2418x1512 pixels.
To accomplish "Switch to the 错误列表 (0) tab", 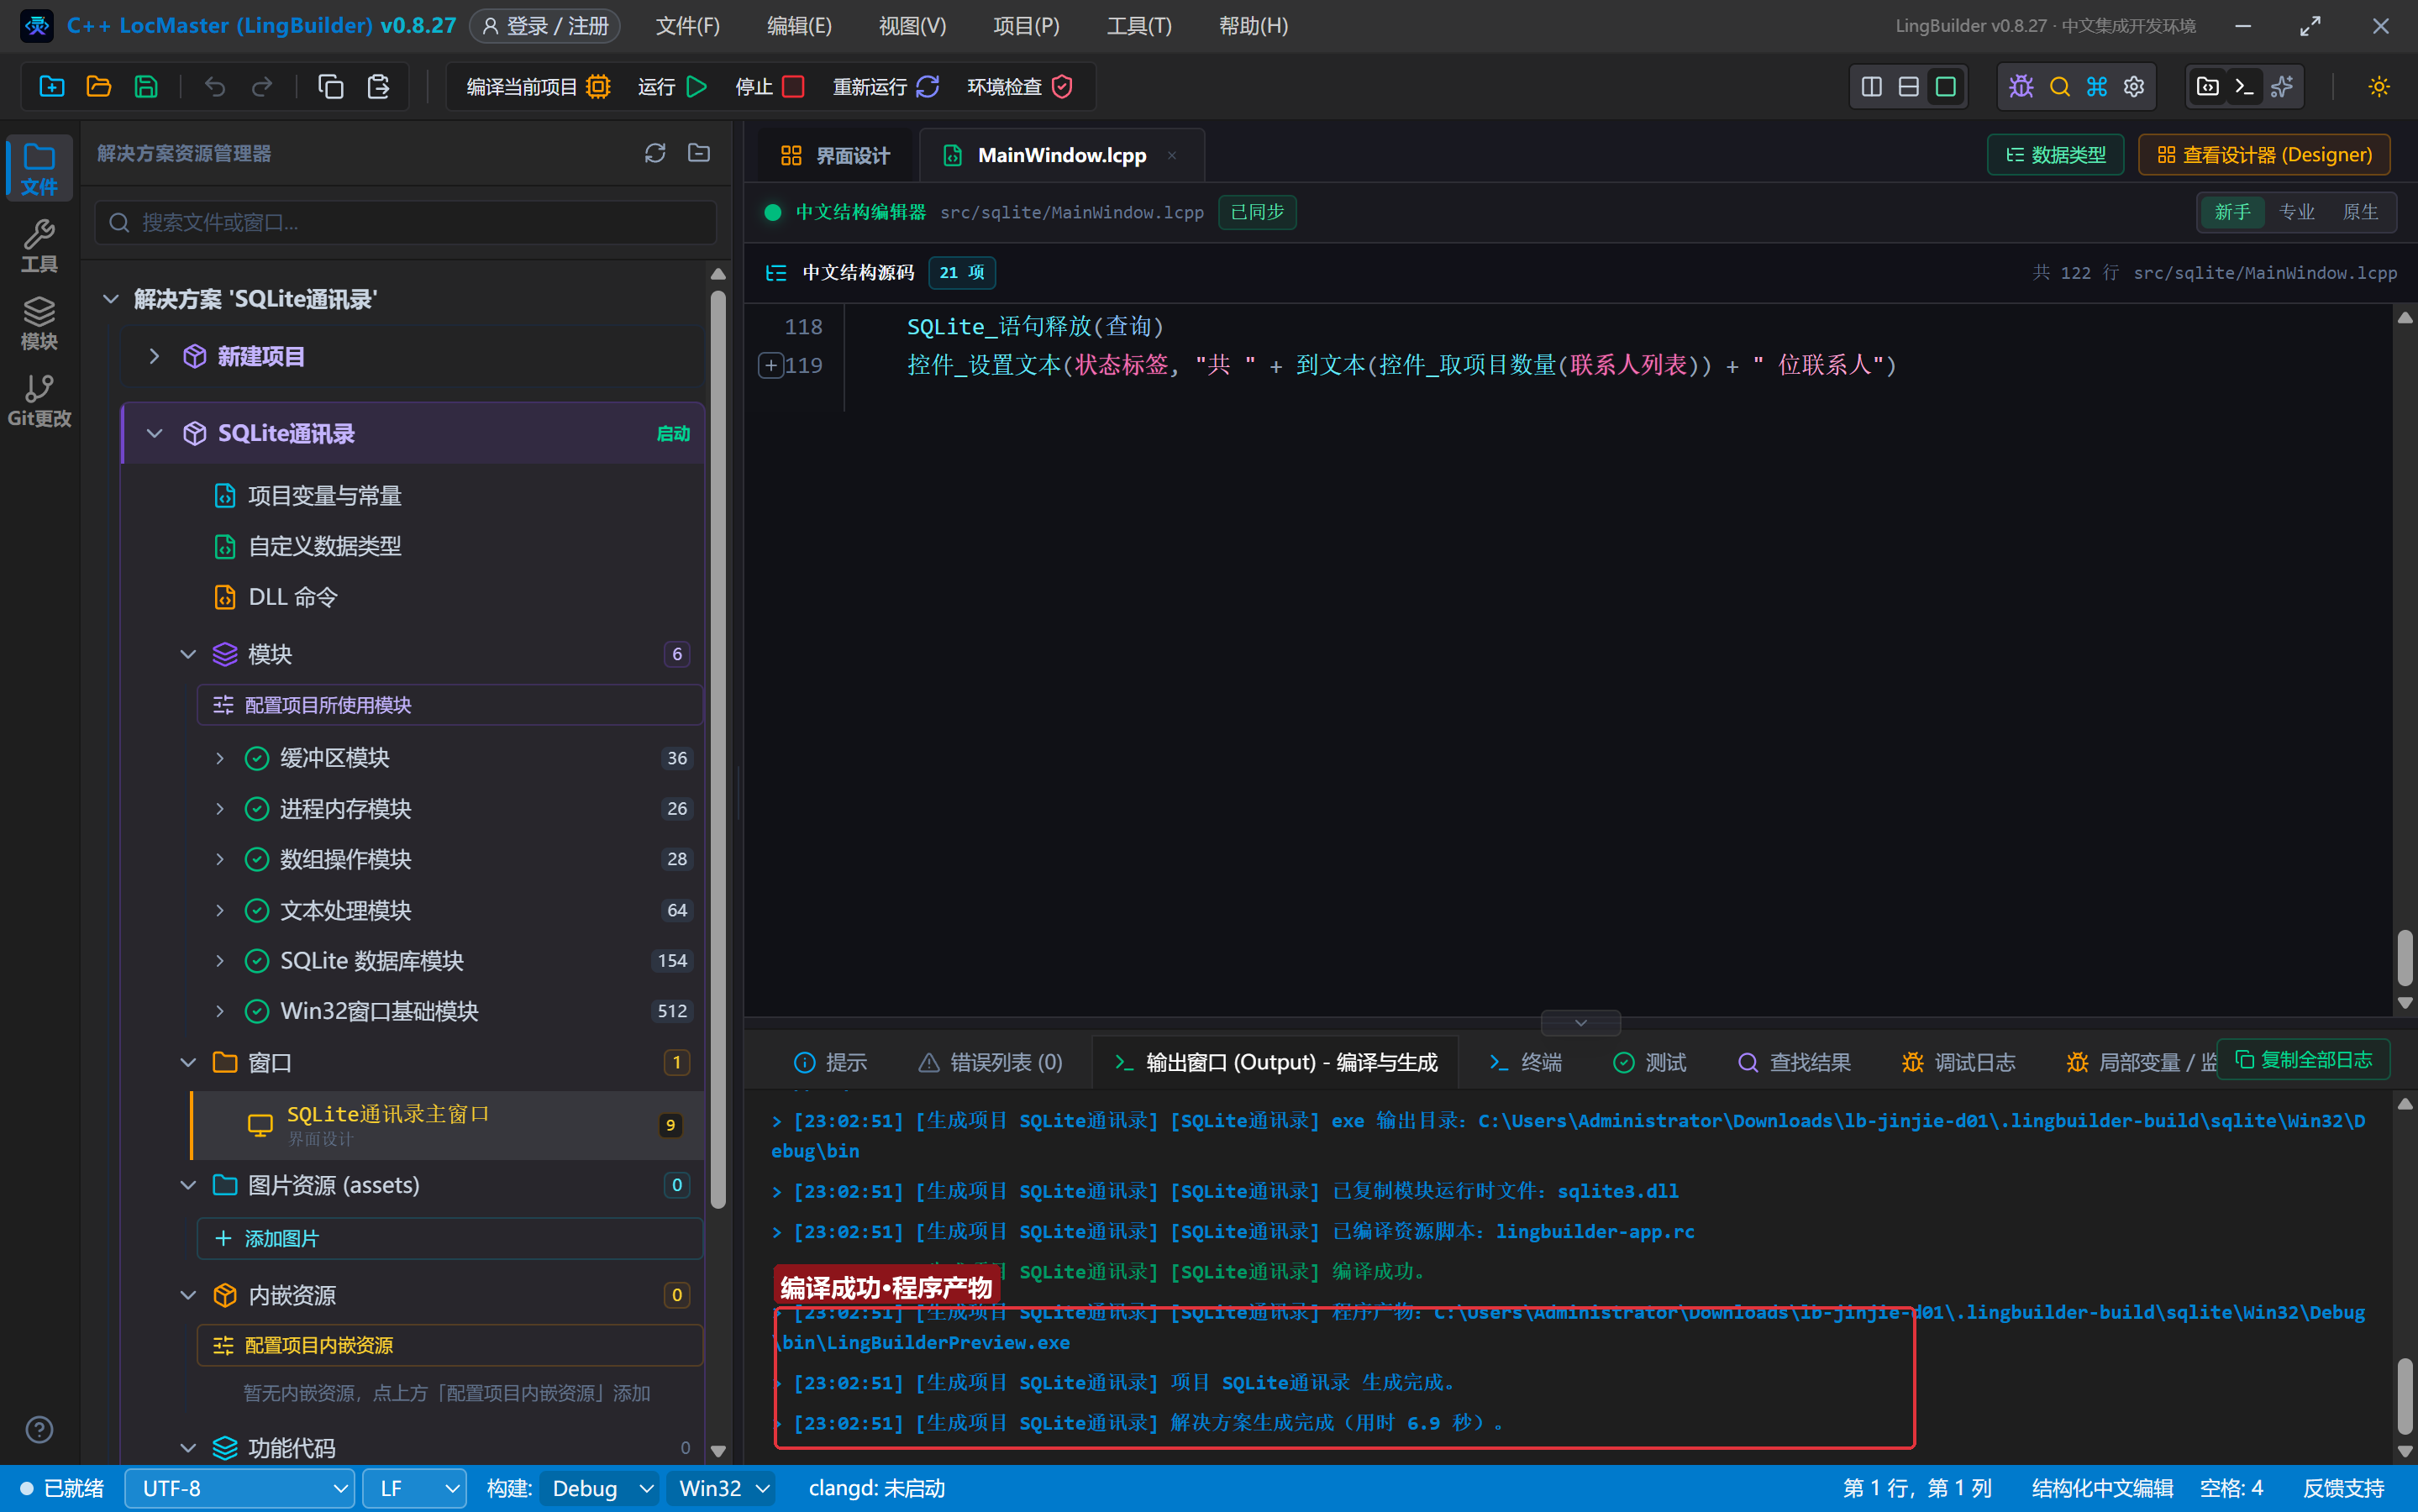I will click(990, 1062).
